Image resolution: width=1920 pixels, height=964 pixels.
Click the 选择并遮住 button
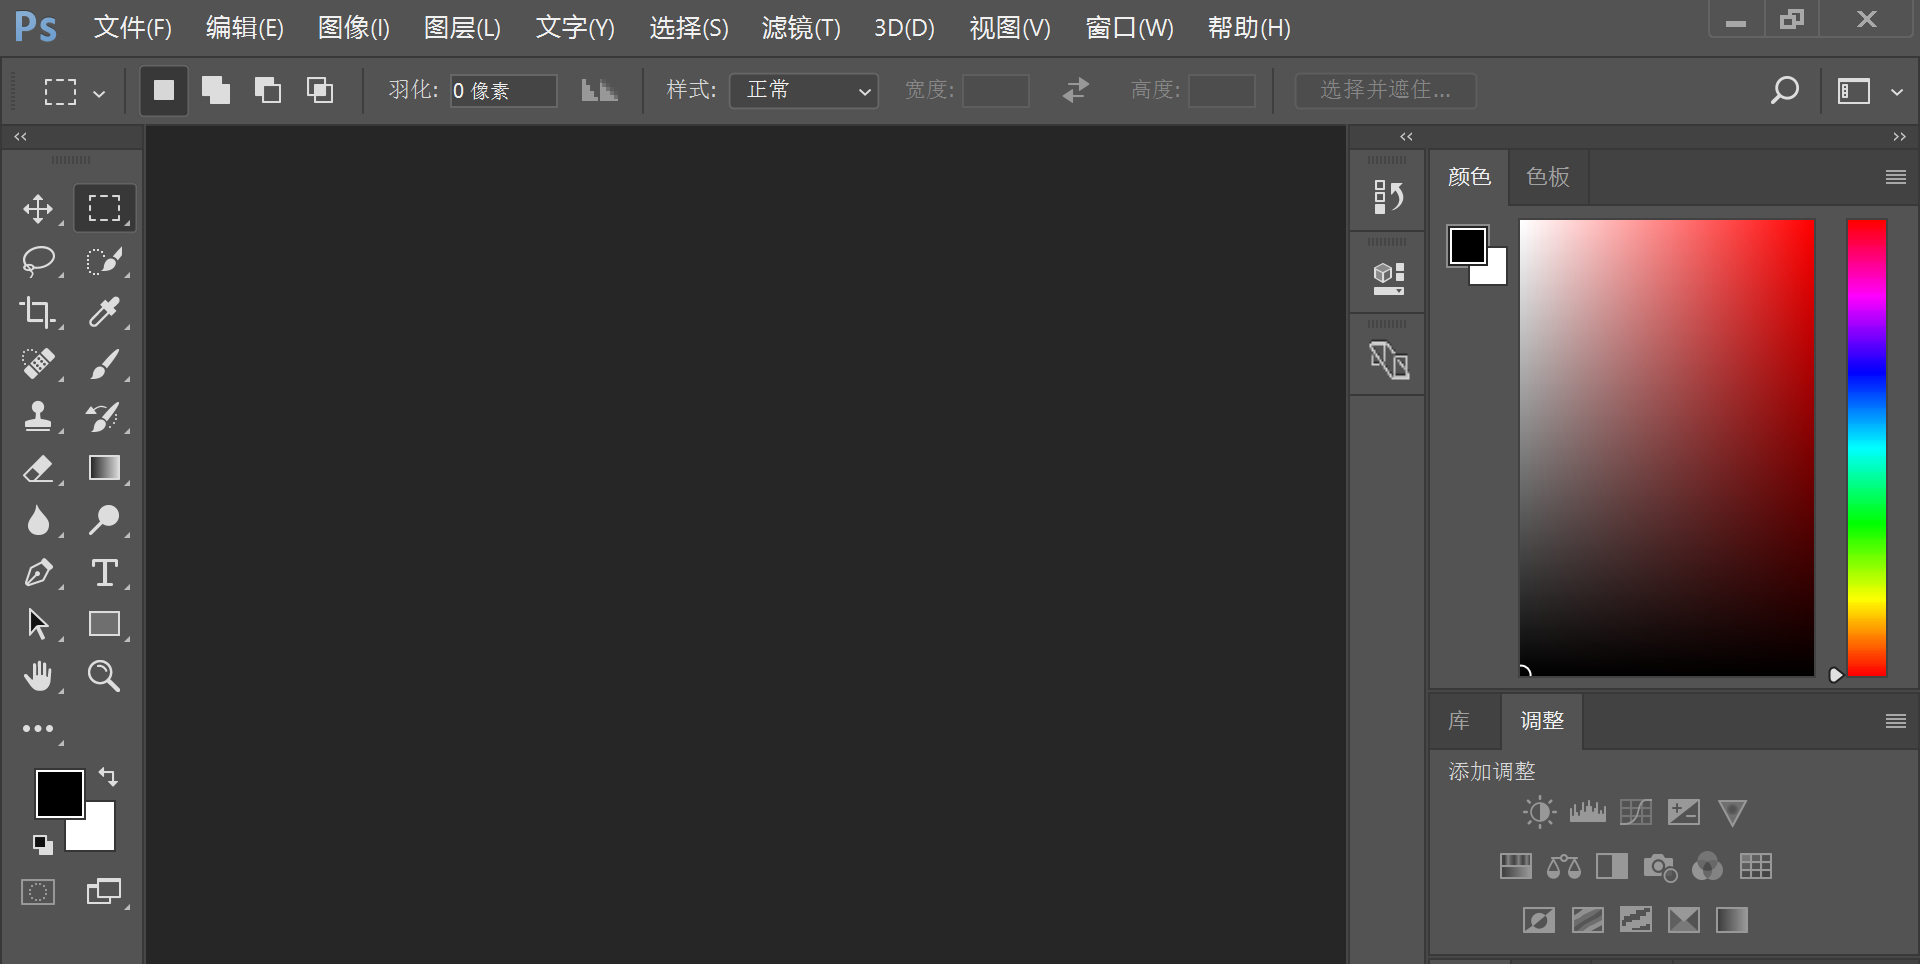1386,90
